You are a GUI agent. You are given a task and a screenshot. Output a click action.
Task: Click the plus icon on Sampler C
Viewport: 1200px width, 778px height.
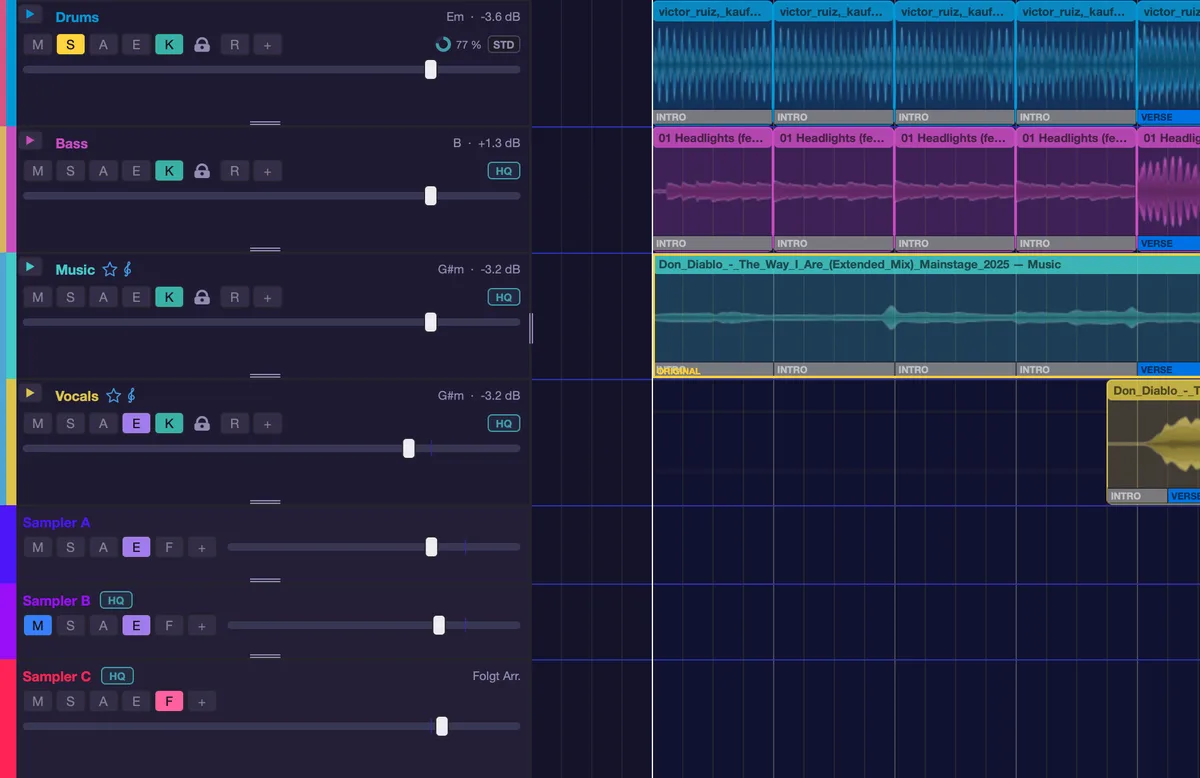point(202,701)
